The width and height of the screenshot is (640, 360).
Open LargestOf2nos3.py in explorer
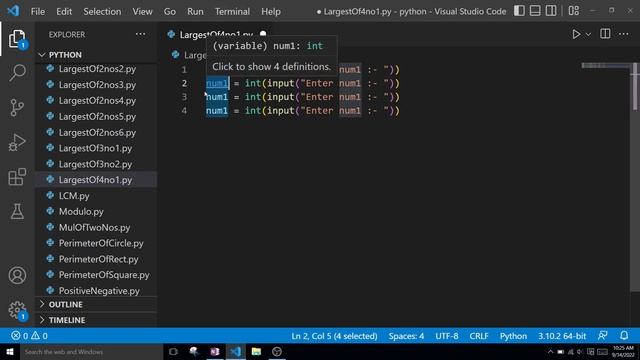(x=96, y=85)
